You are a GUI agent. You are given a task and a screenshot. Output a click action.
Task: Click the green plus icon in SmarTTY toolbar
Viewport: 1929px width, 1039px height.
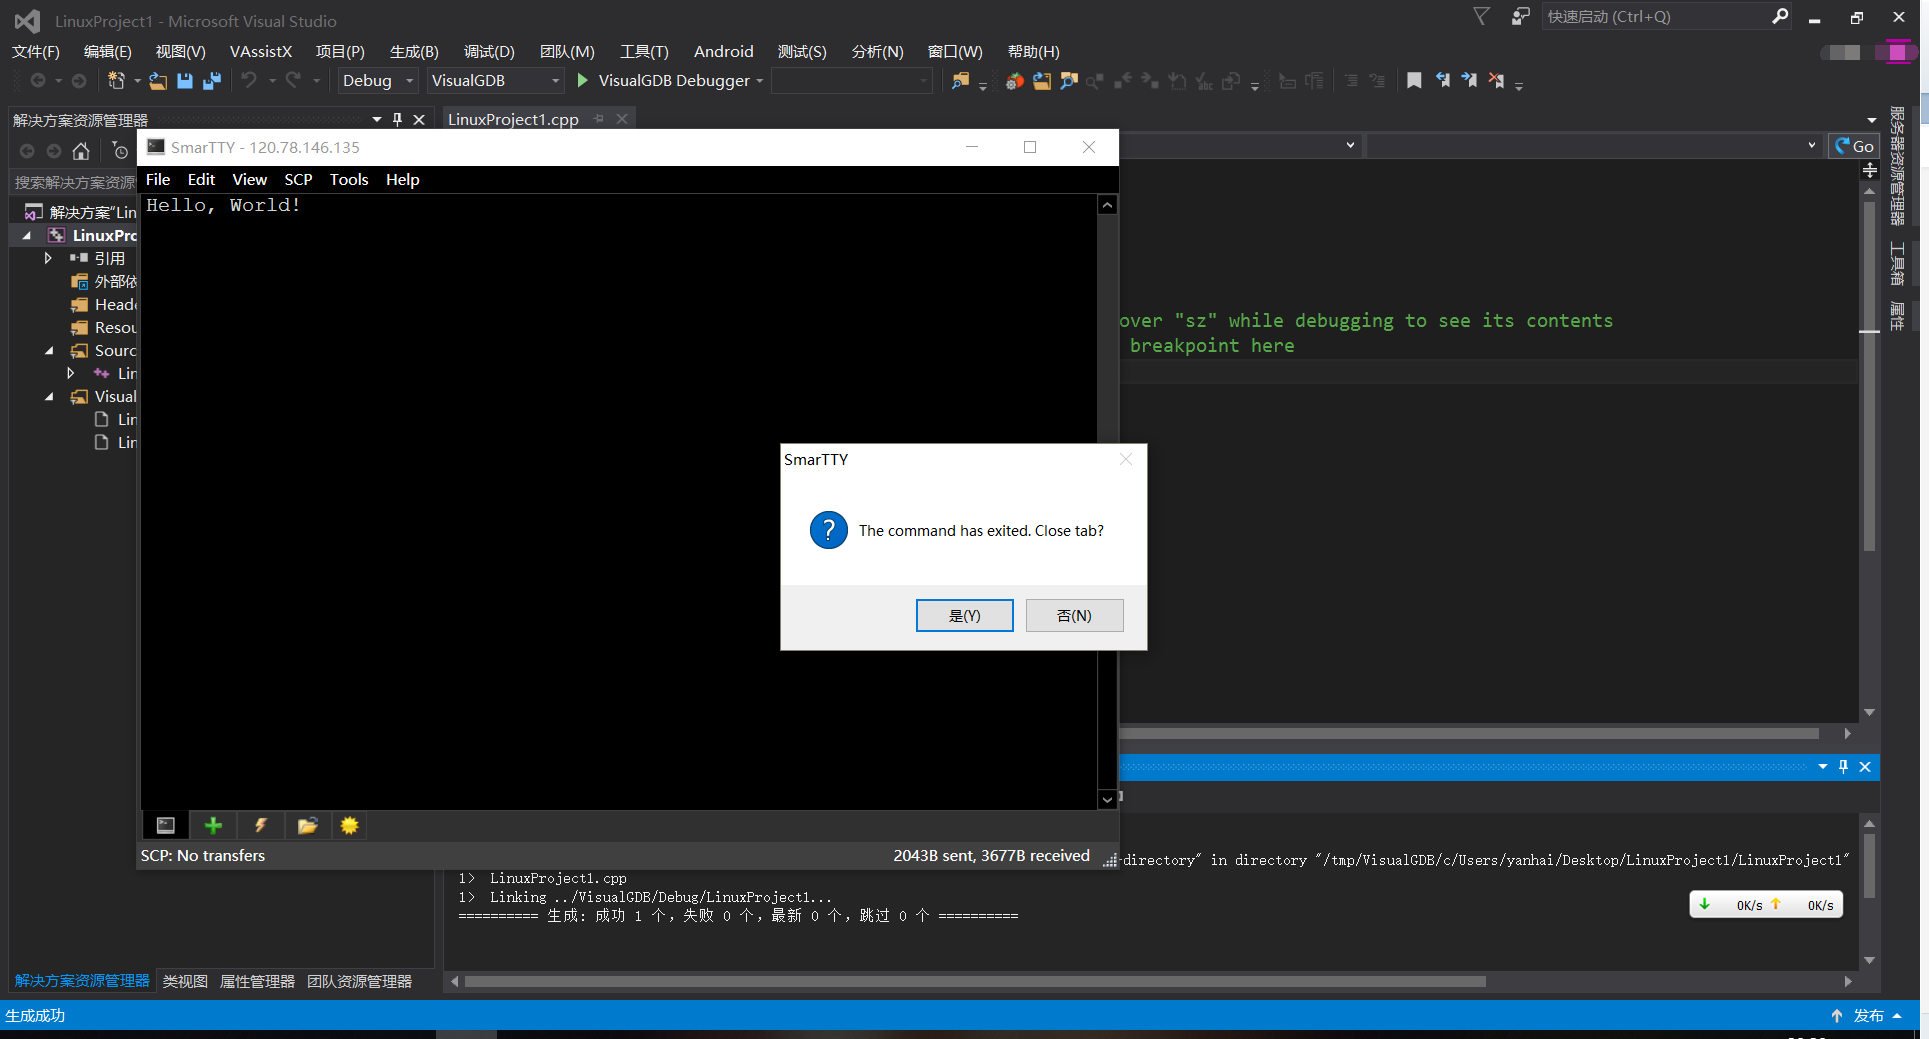213,825
